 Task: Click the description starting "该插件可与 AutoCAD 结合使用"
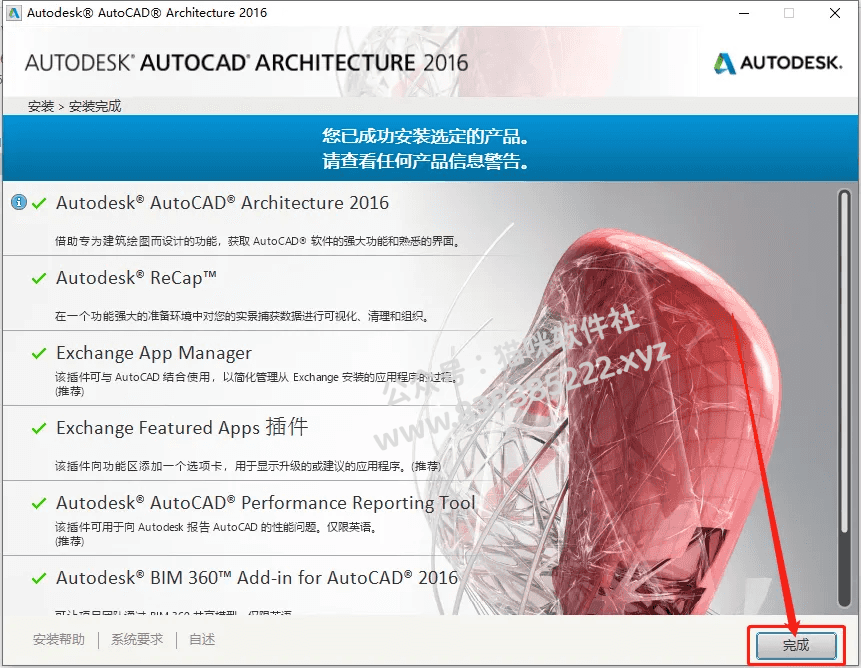(255, 384)
